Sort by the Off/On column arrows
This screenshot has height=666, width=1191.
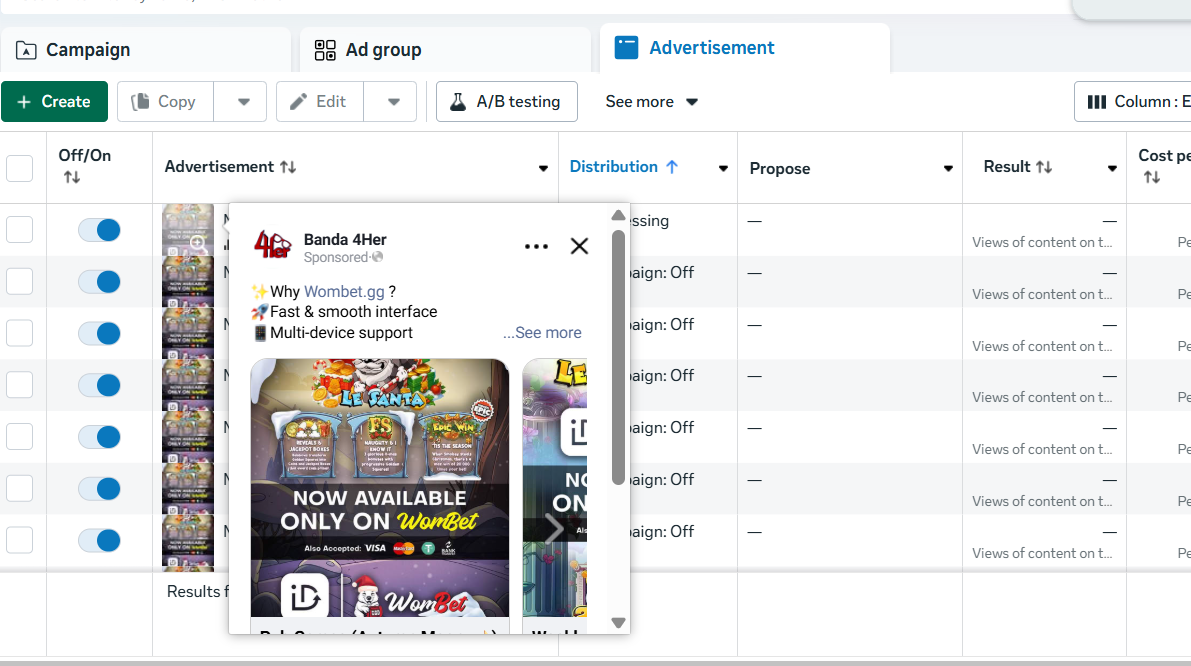(72, 177)
